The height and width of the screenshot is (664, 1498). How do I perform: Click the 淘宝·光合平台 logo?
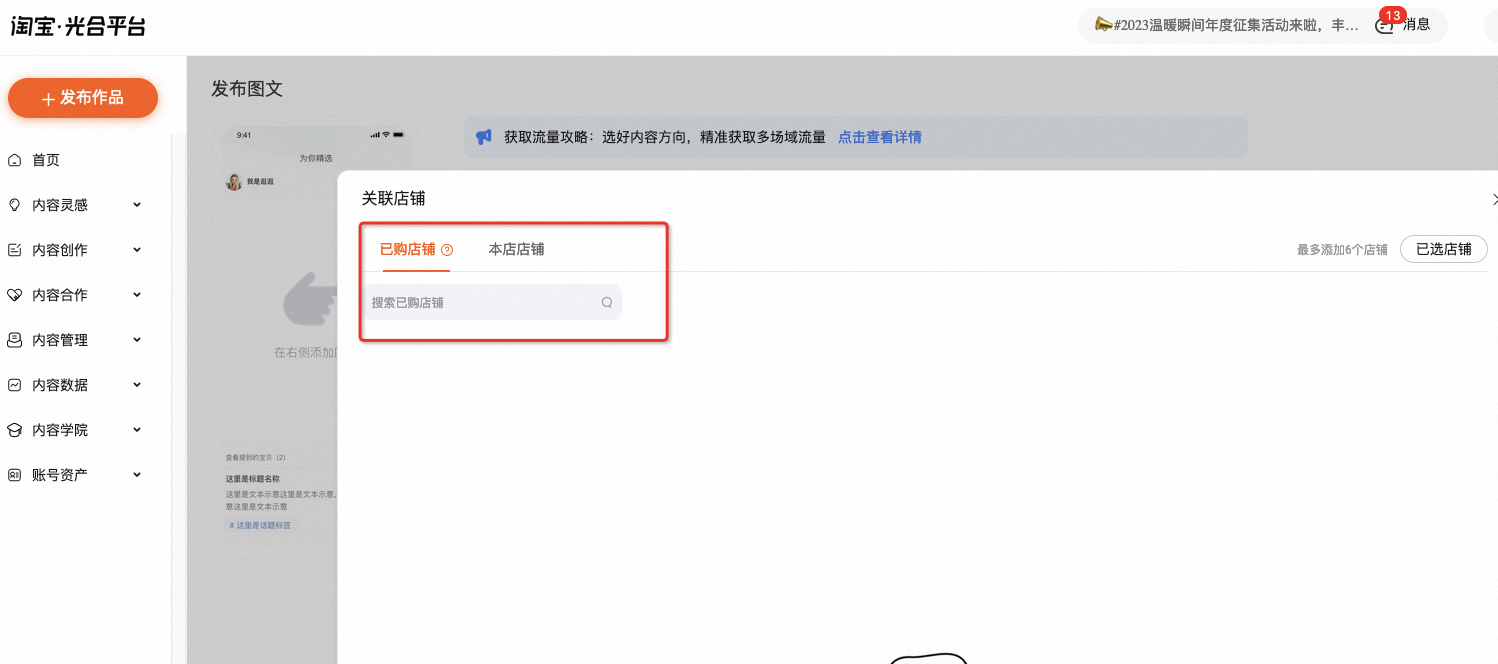pyautogui.click(x=78, y=26)
